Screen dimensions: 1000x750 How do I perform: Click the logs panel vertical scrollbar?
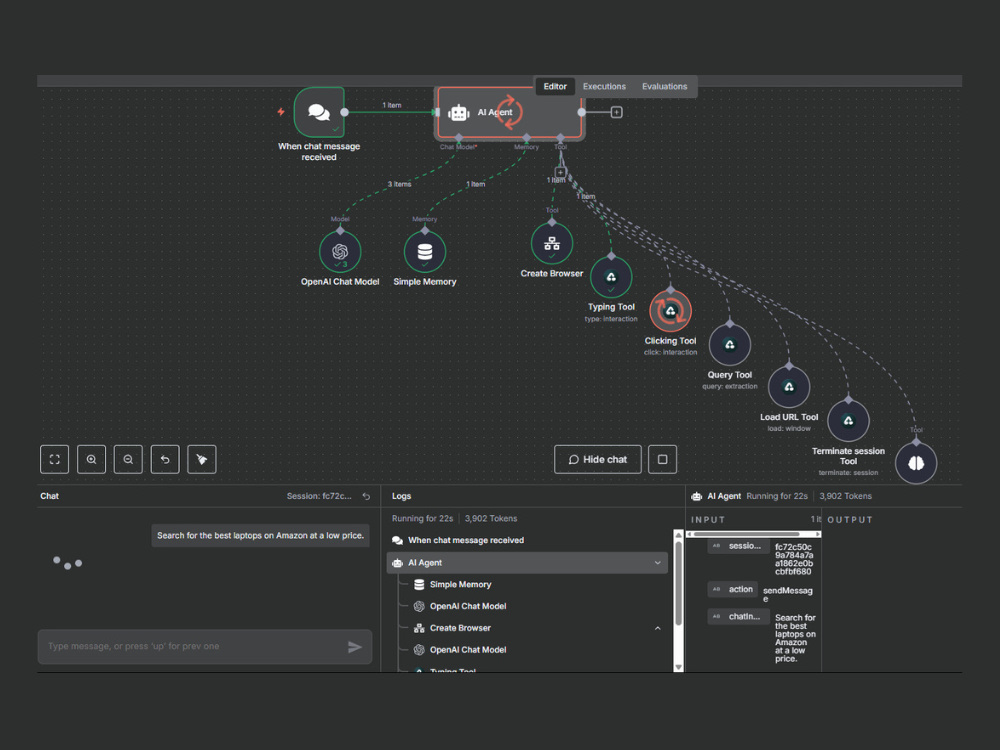tap(679, 582)
